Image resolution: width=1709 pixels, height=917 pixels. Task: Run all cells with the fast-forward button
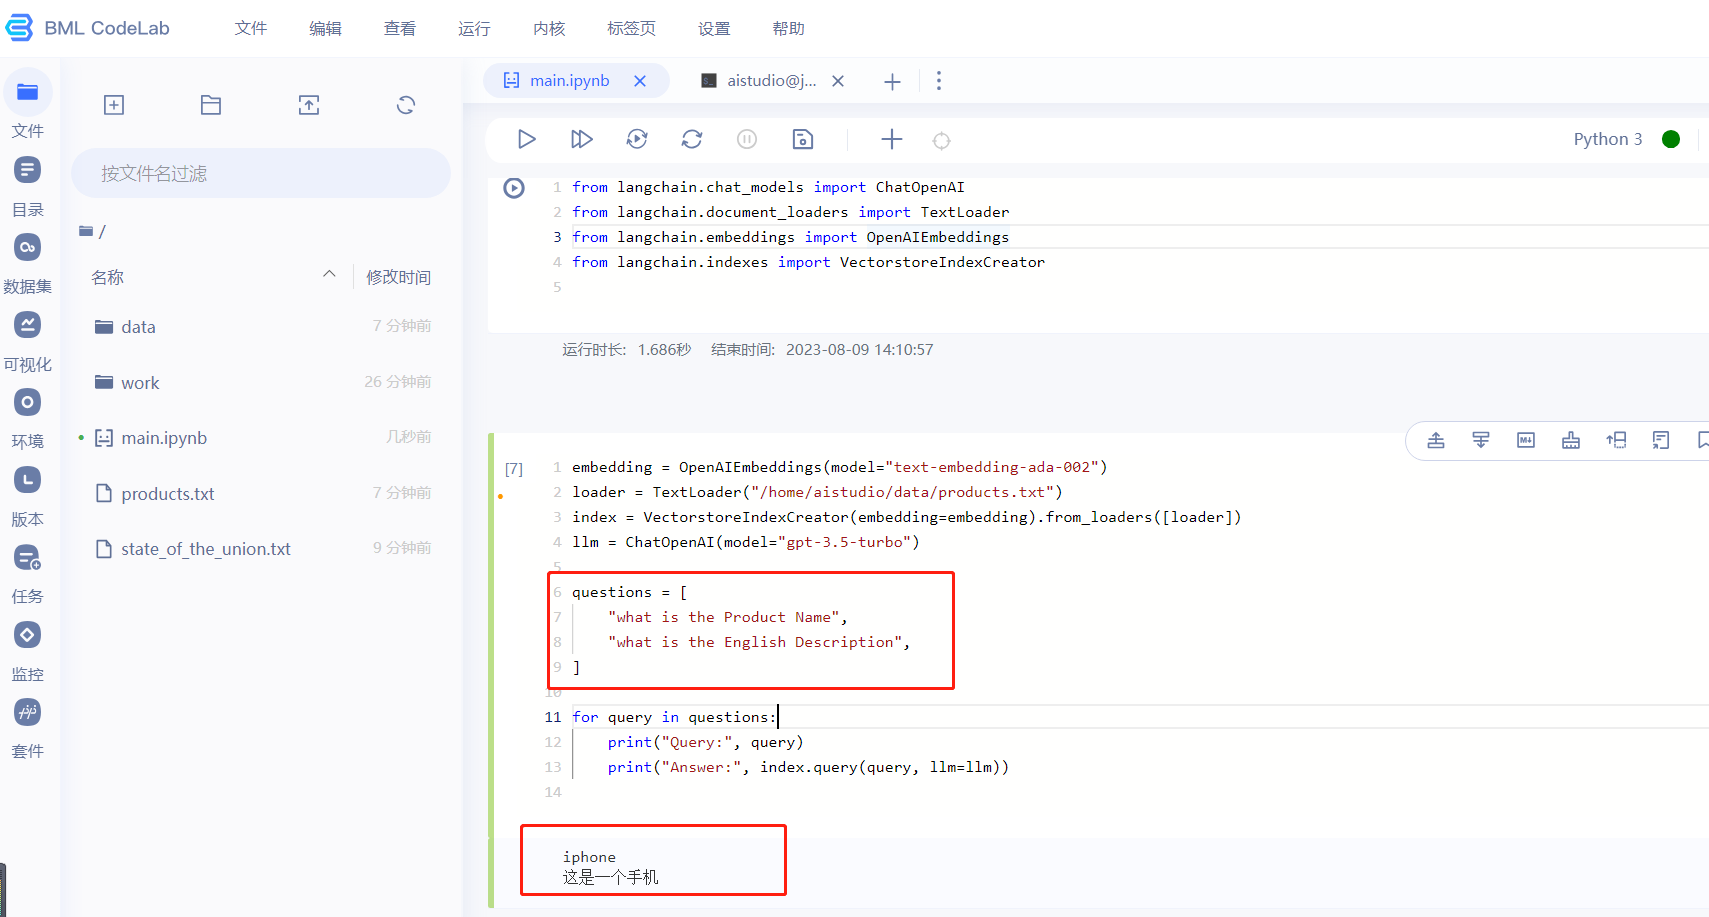coord(581,139)
